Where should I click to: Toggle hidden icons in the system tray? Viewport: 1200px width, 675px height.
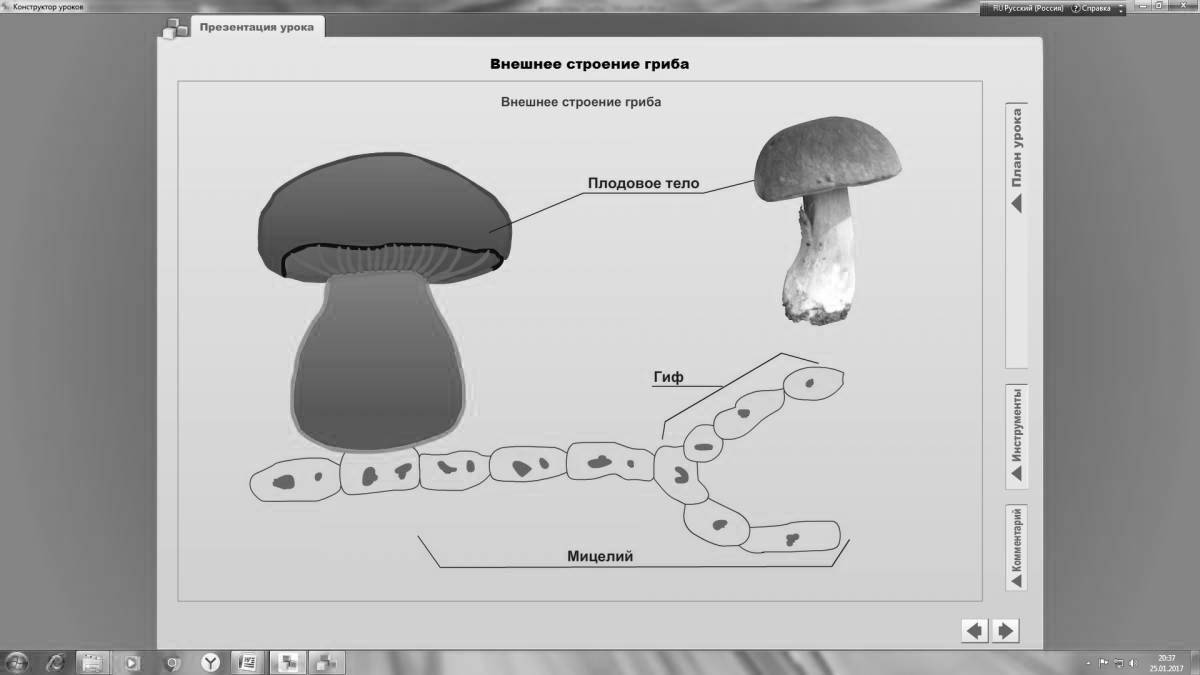1088,661
